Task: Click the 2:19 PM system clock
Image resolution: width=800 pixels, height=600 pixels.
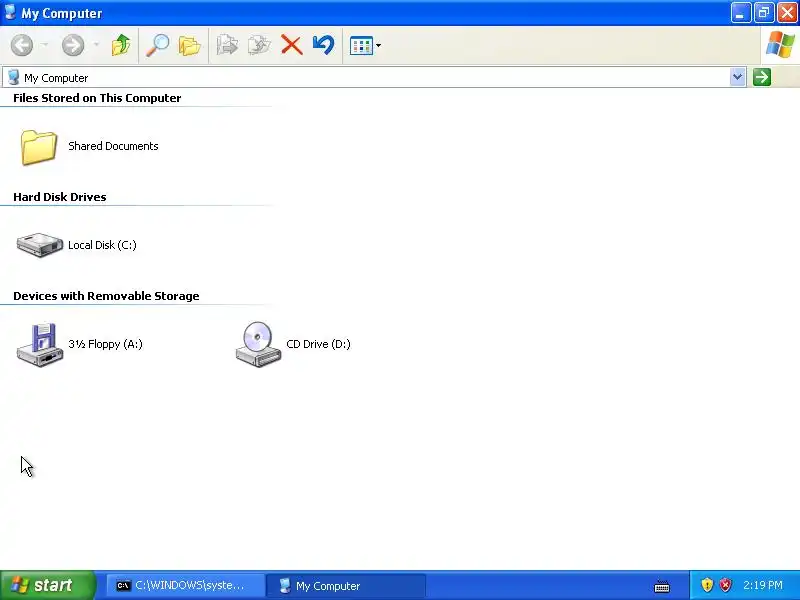Action: tap(763, 585)
